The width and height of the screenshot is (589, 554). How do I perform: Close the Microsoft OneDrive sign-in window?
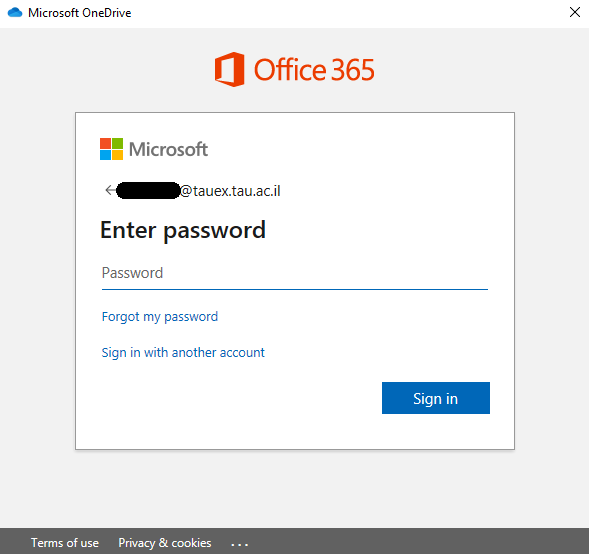point(574,12)
